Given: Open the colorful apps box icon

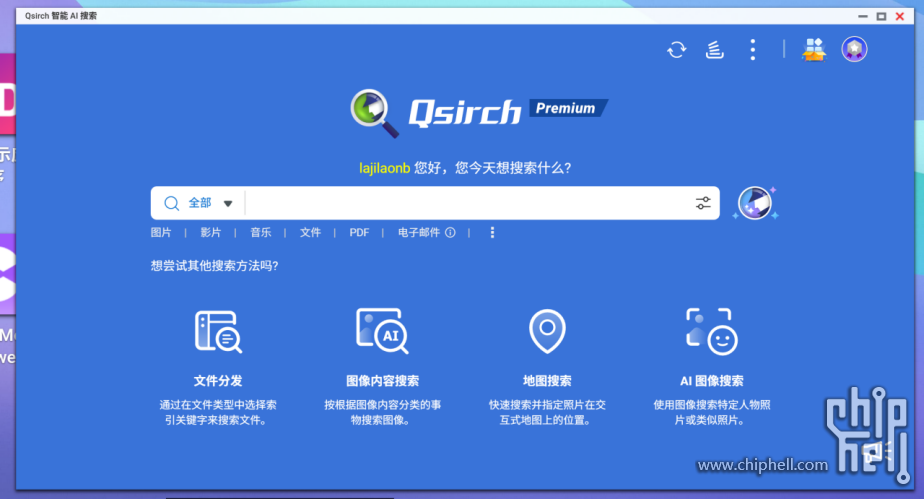Looking at the screenshot, I should 814,50.
